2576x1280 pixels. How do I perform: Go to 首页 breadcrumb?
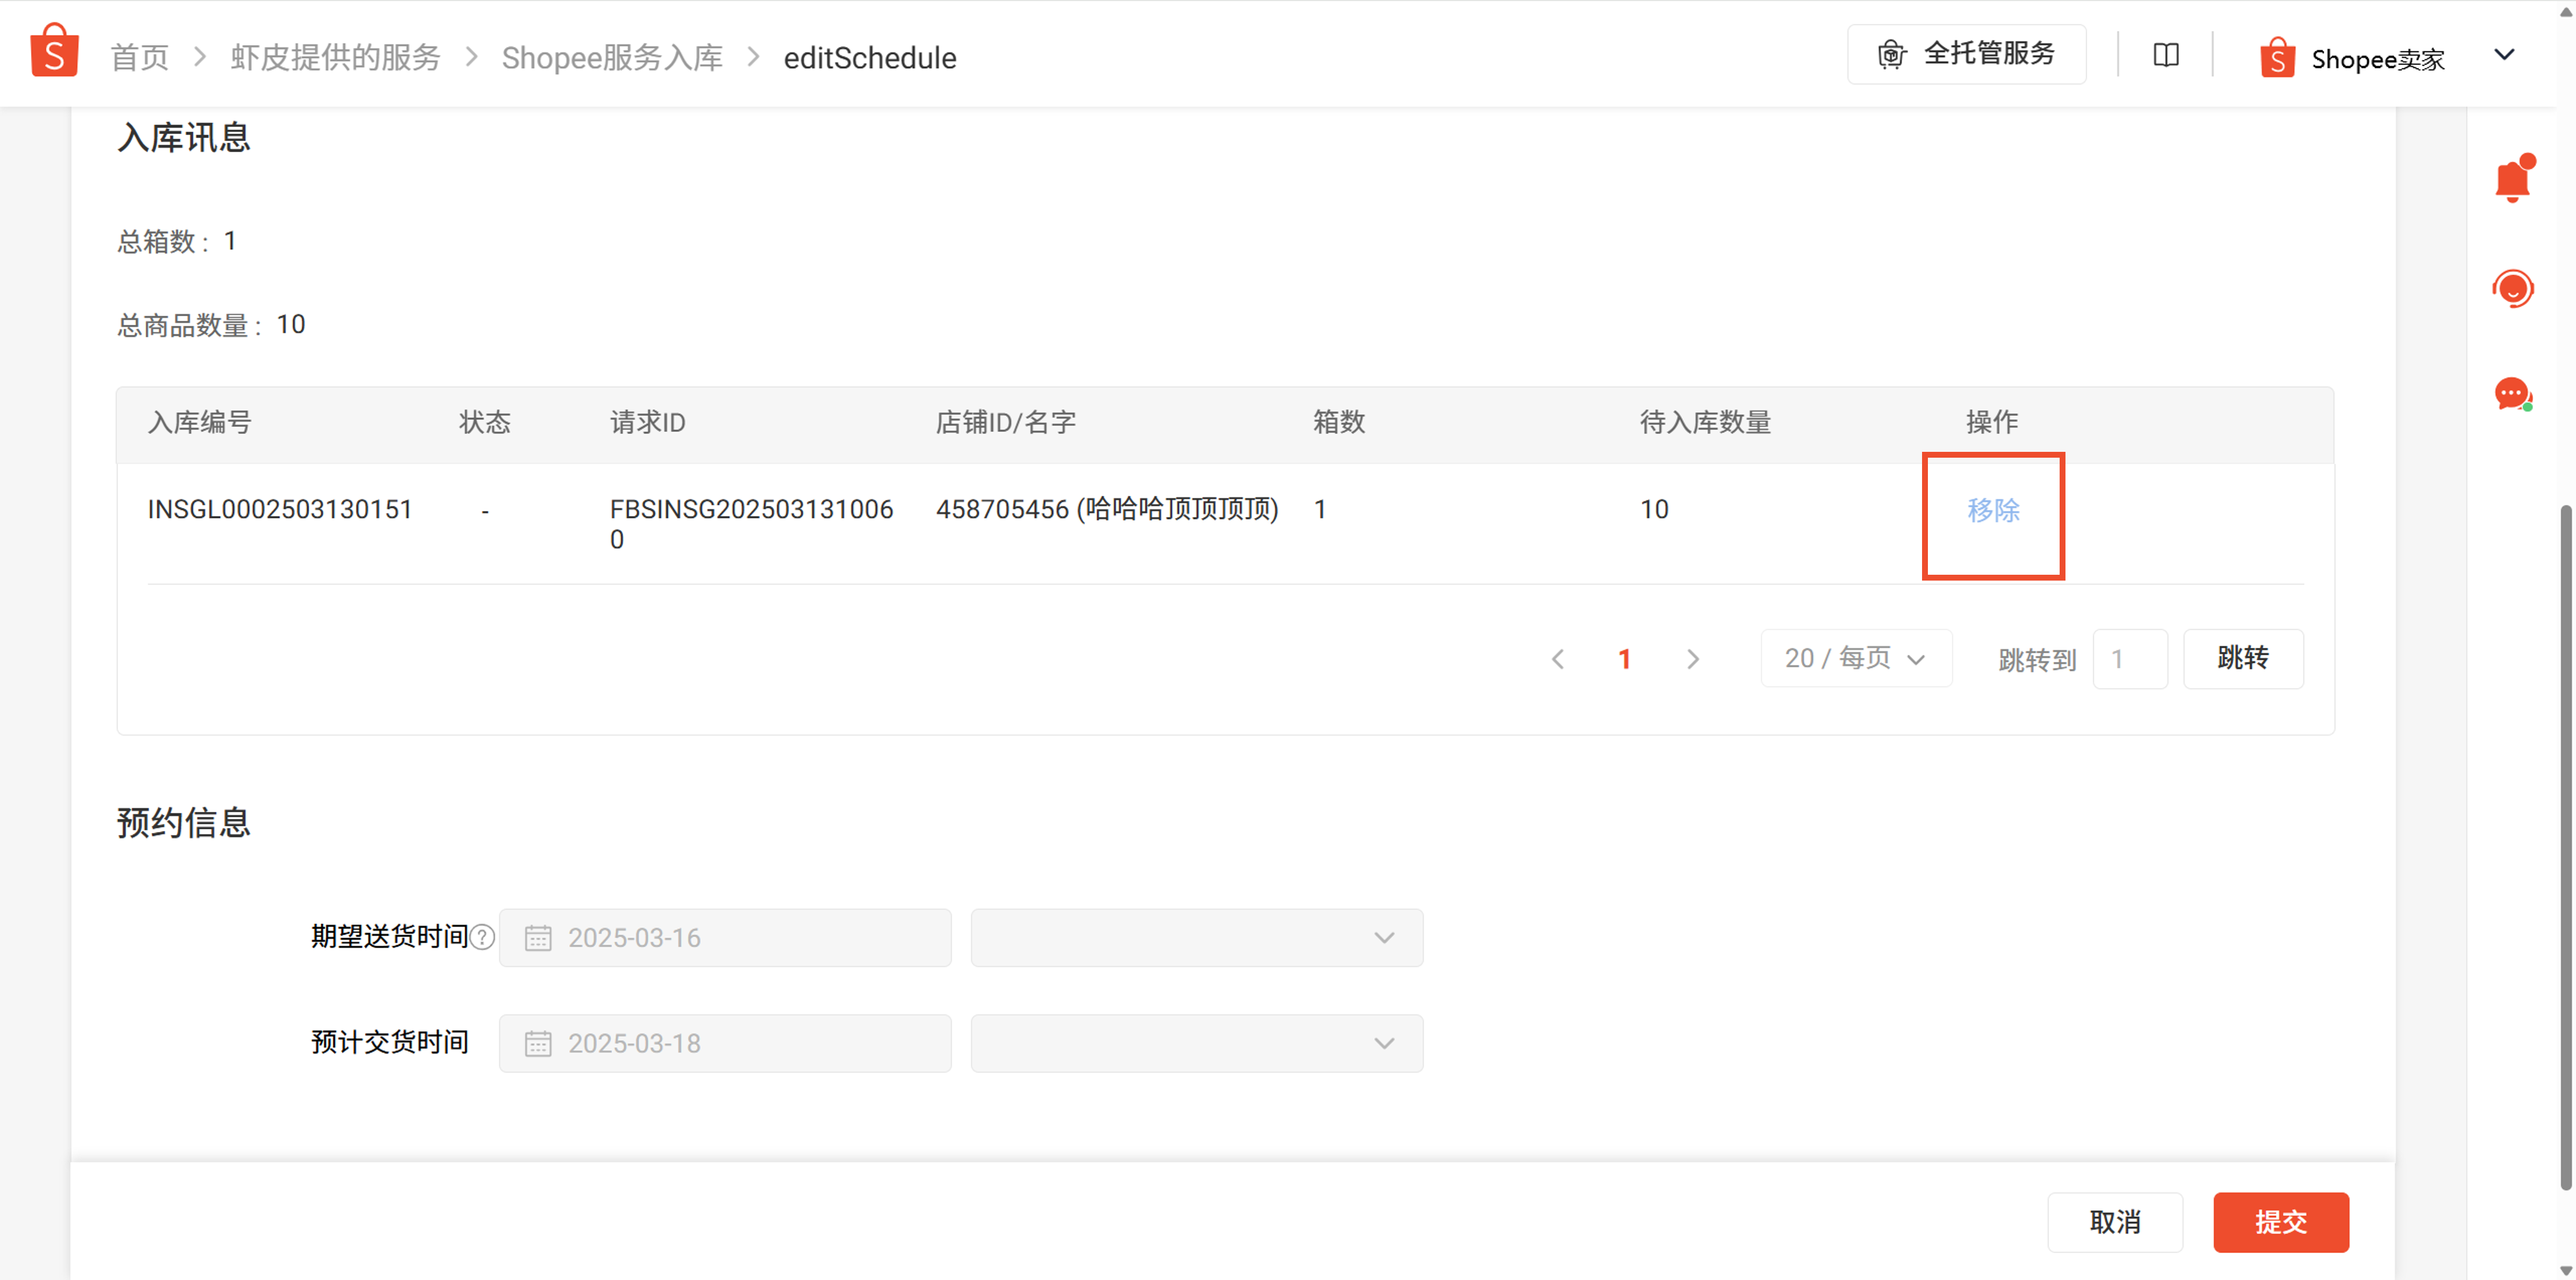[139, 58]
